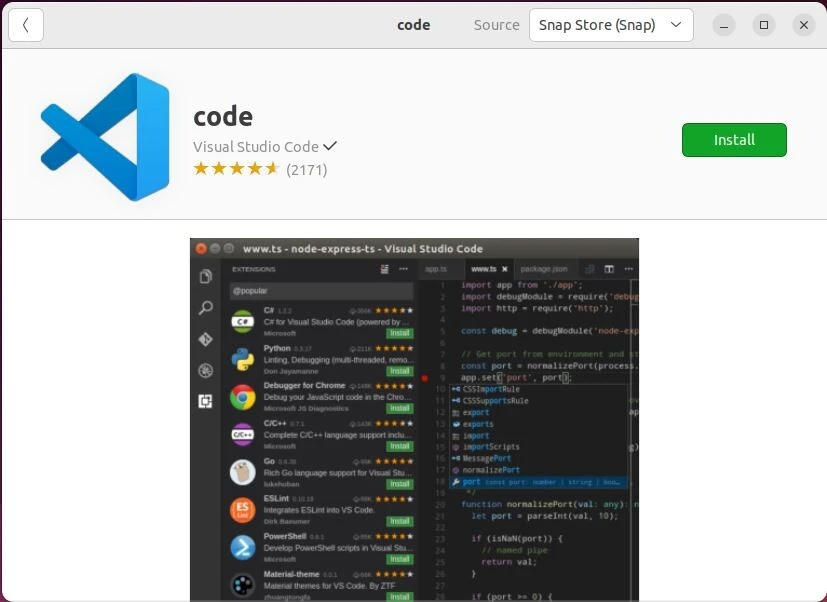Click the @popular extensions search field

point(320,291)
